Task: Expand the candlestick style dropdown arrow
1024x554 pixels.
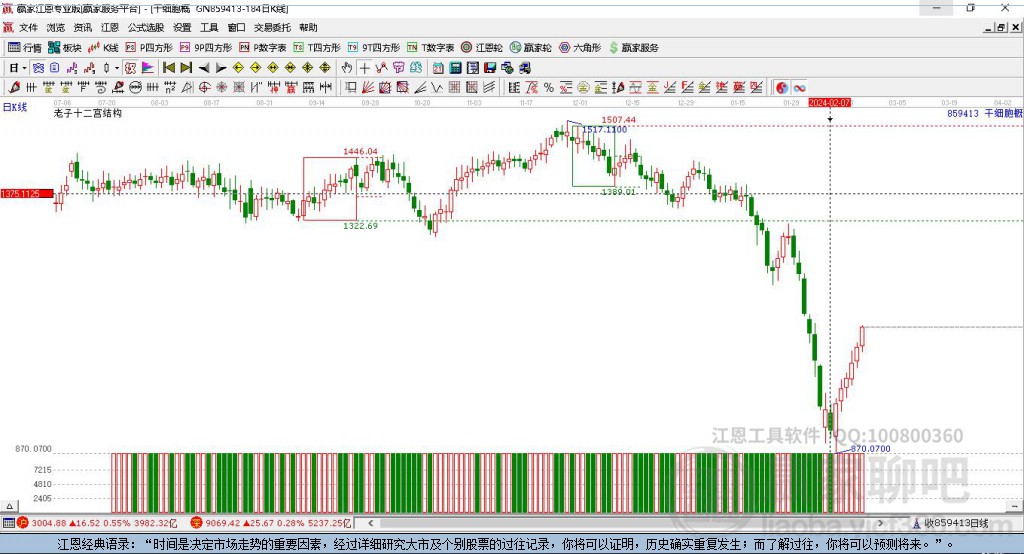Action: [117, 68]
